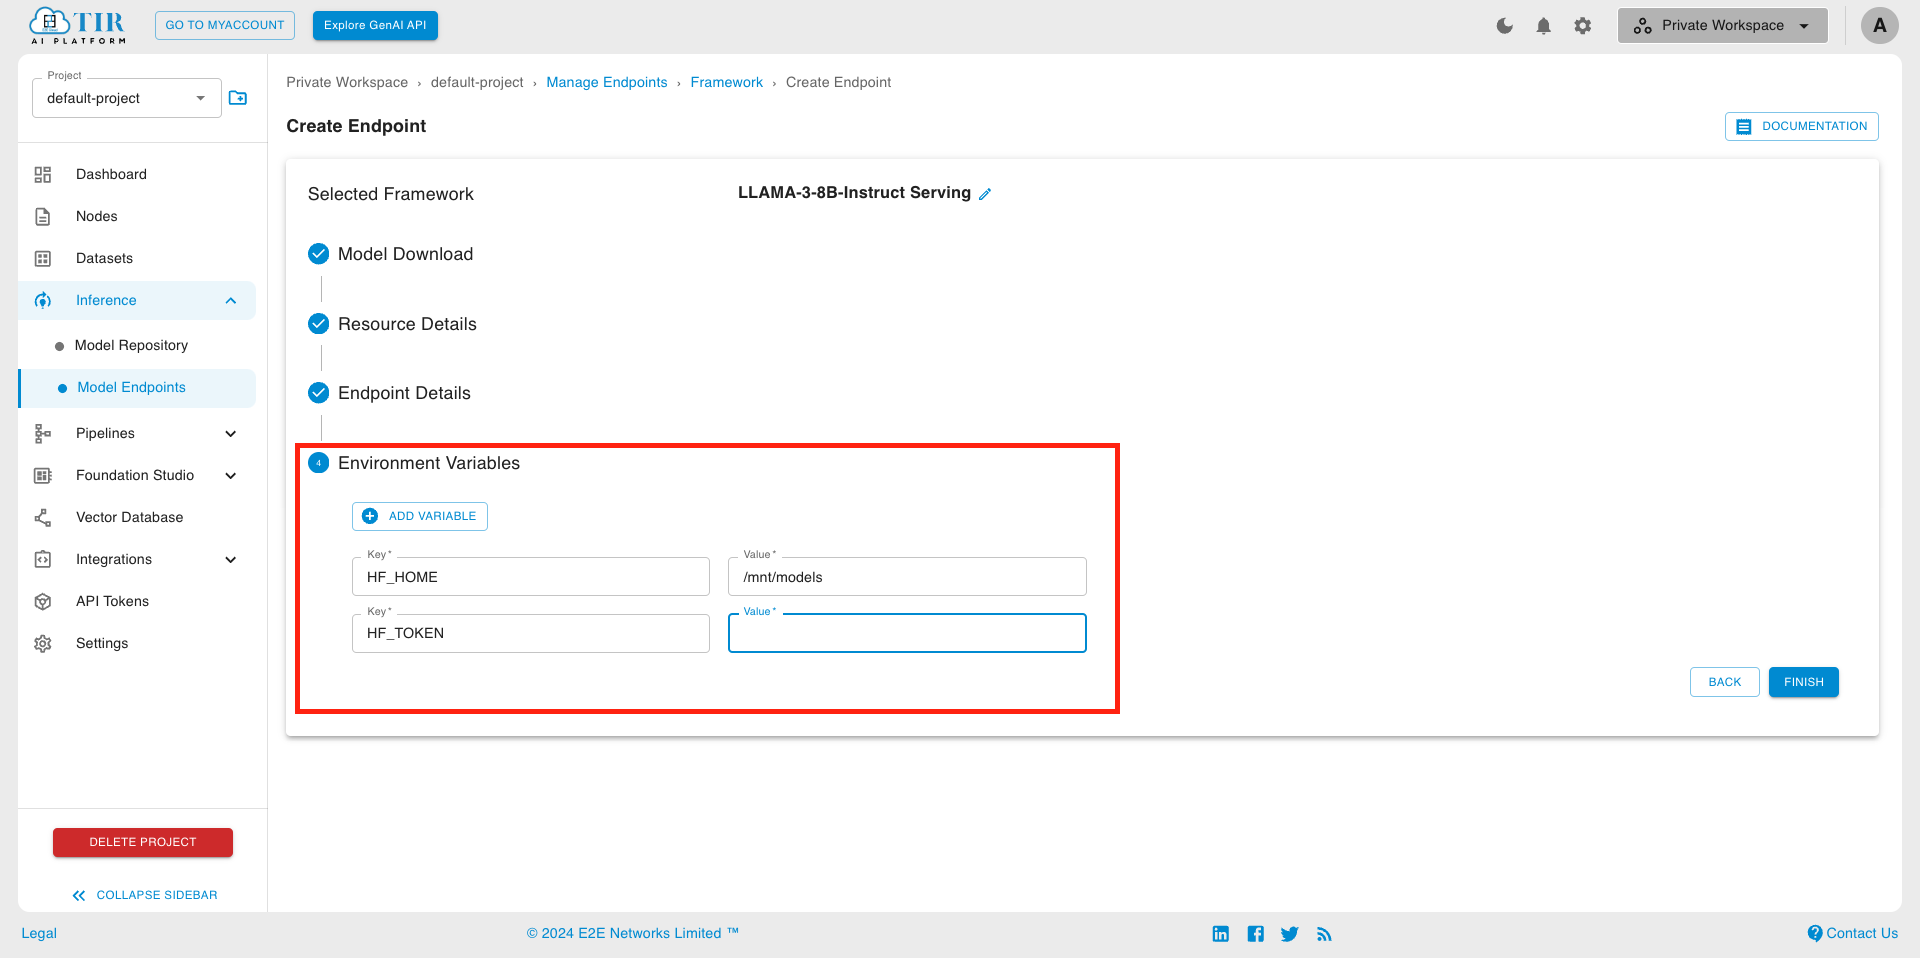The height and width of the screenshot is (958, 1920).
Task: Click the ADD VARIABLE button
Action: (420, 517)
